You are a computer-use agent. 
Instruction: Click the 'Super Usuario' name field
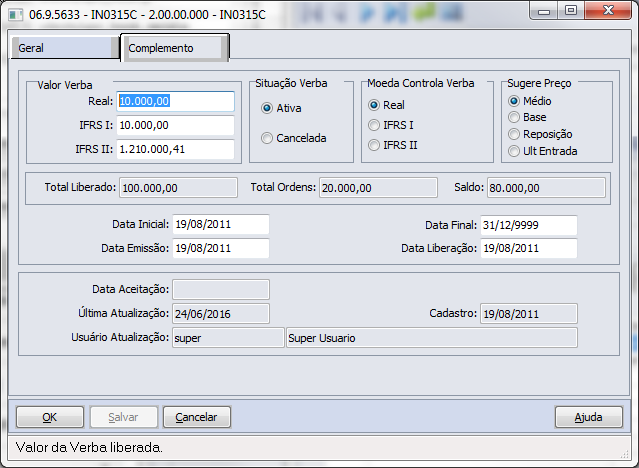432,338
